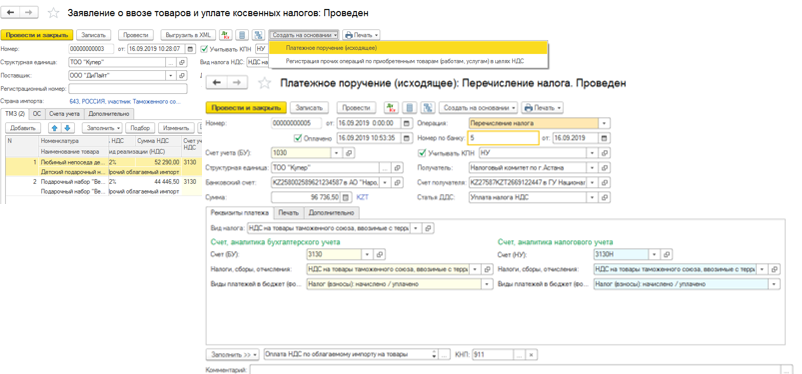
Task: Open calendar for Заявление date 16.09.2019 10:28:07
Action: 190,49
